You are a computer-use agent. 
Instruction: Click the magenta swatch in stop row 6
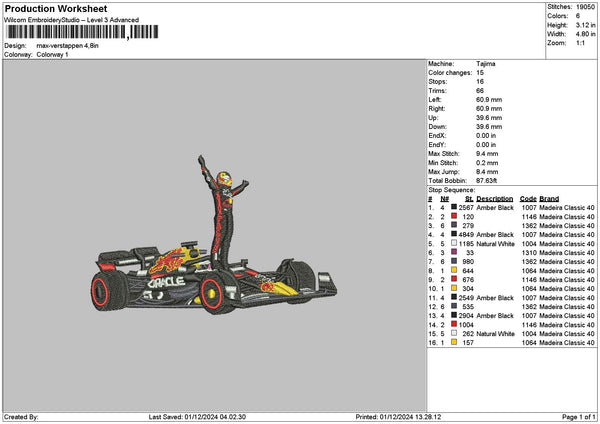(x=454, y=252)
